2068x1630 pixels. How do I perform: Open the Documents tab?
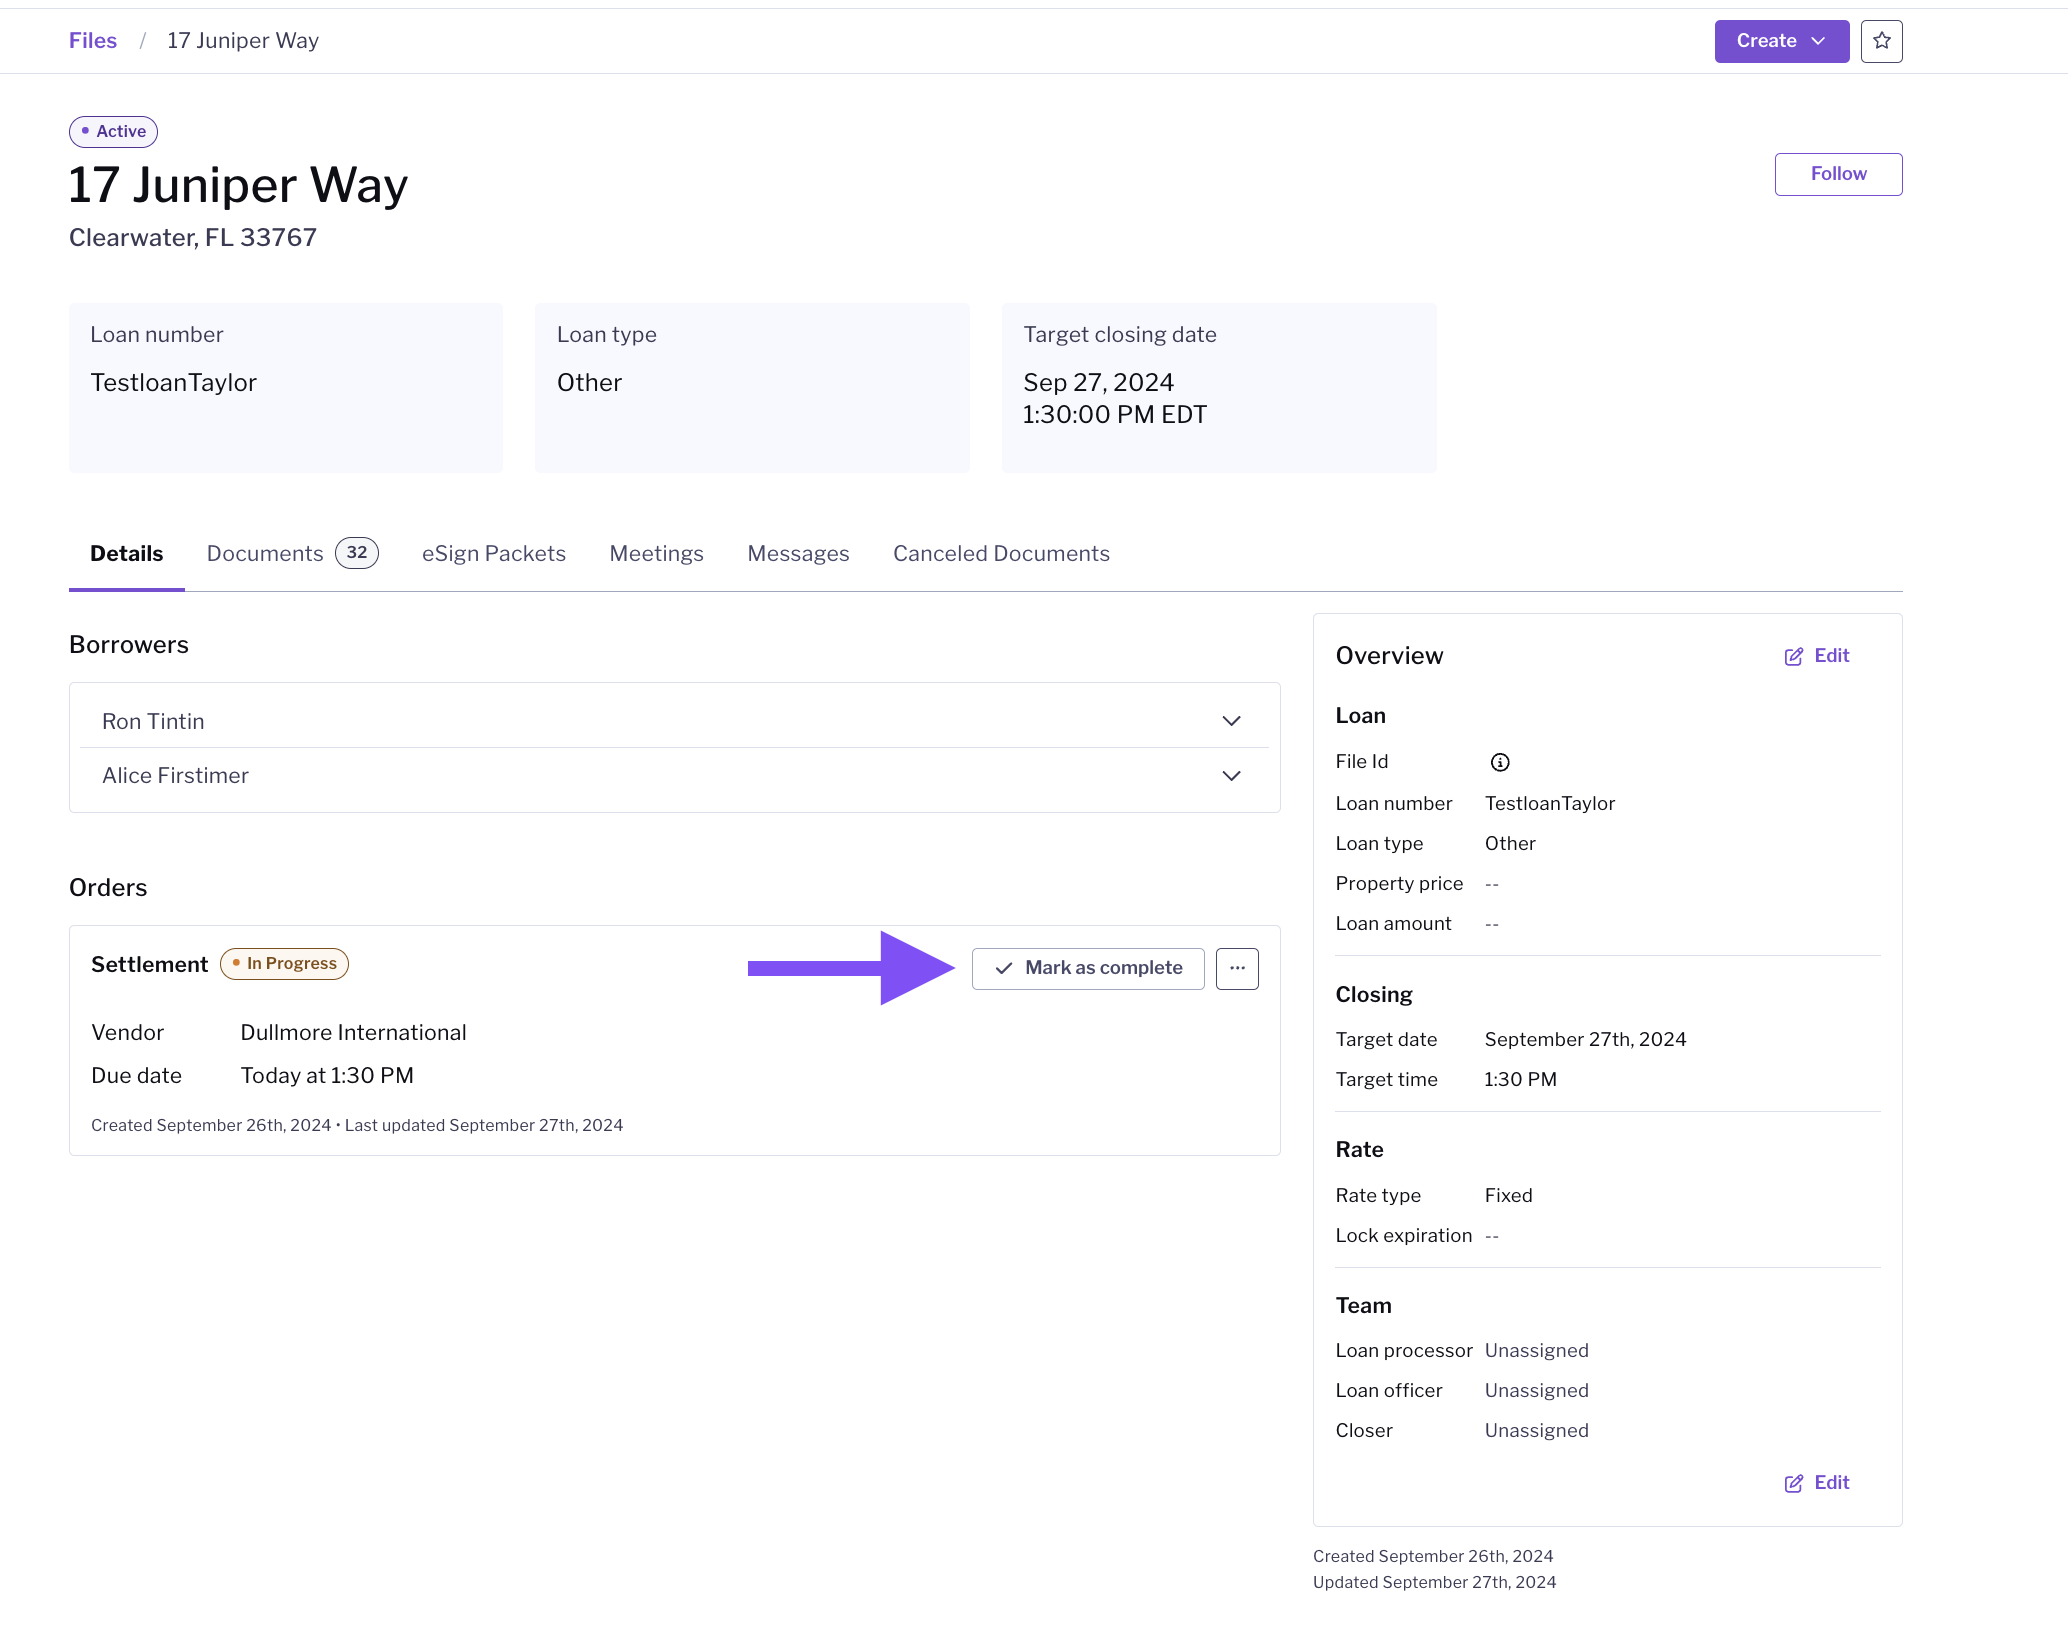coord(292,553)
